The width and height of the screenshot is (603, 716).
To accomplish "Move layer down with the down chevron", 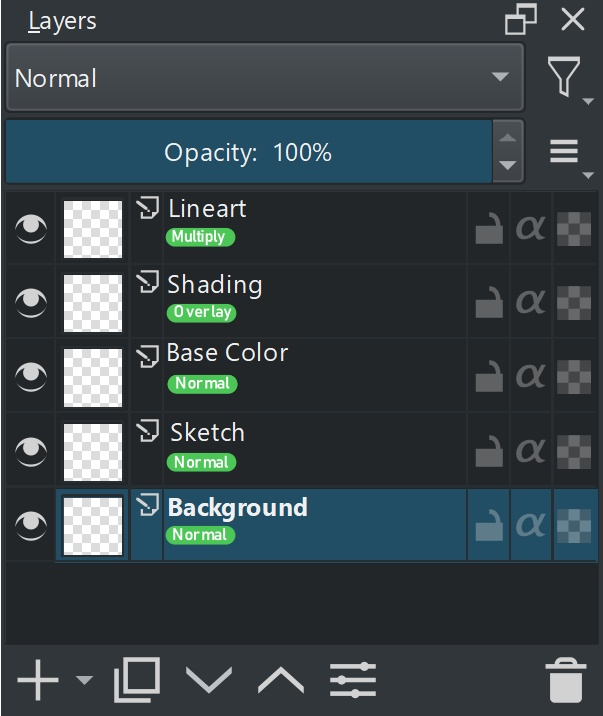I will point(209,681).
